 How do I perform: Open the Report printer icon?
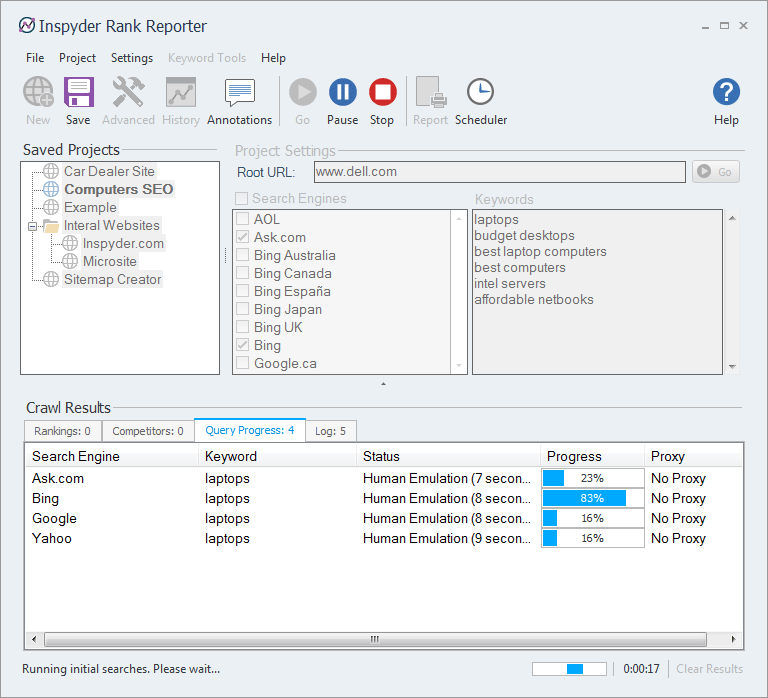click(430, 92)
